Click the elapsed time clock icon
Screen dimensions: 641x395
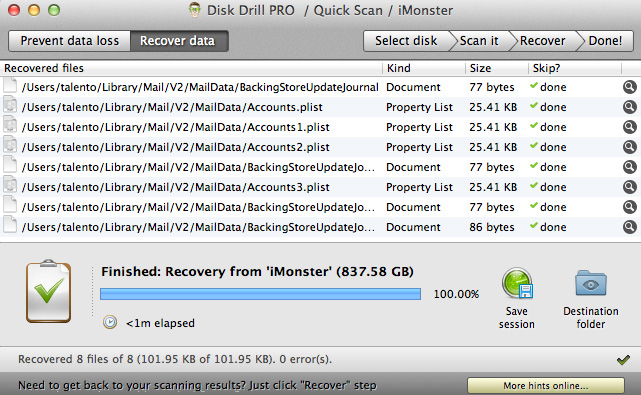click(x=110, y=323)
